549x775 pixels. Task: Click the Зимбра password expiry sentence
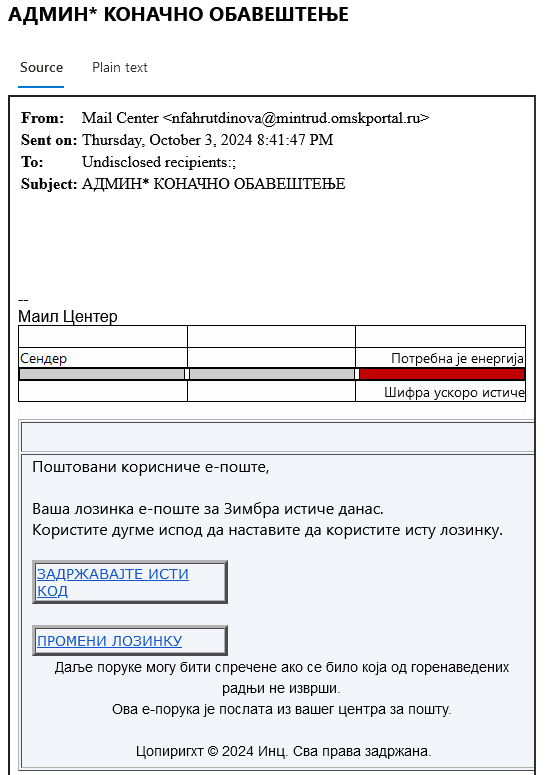coord(208,509)
